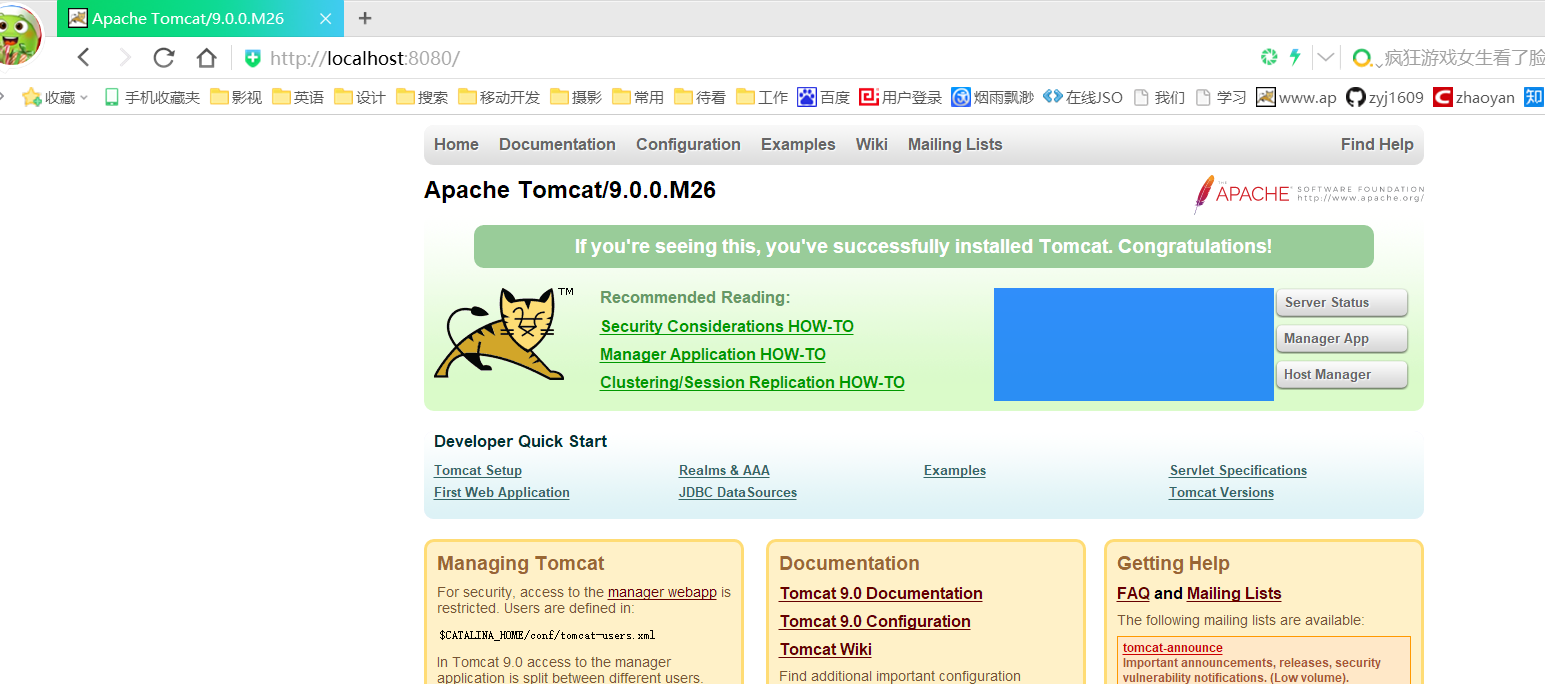Viewport: 1545px width, 684px height.
Task: Open the zhaoyan bookmark
Action: (1474, 97)
